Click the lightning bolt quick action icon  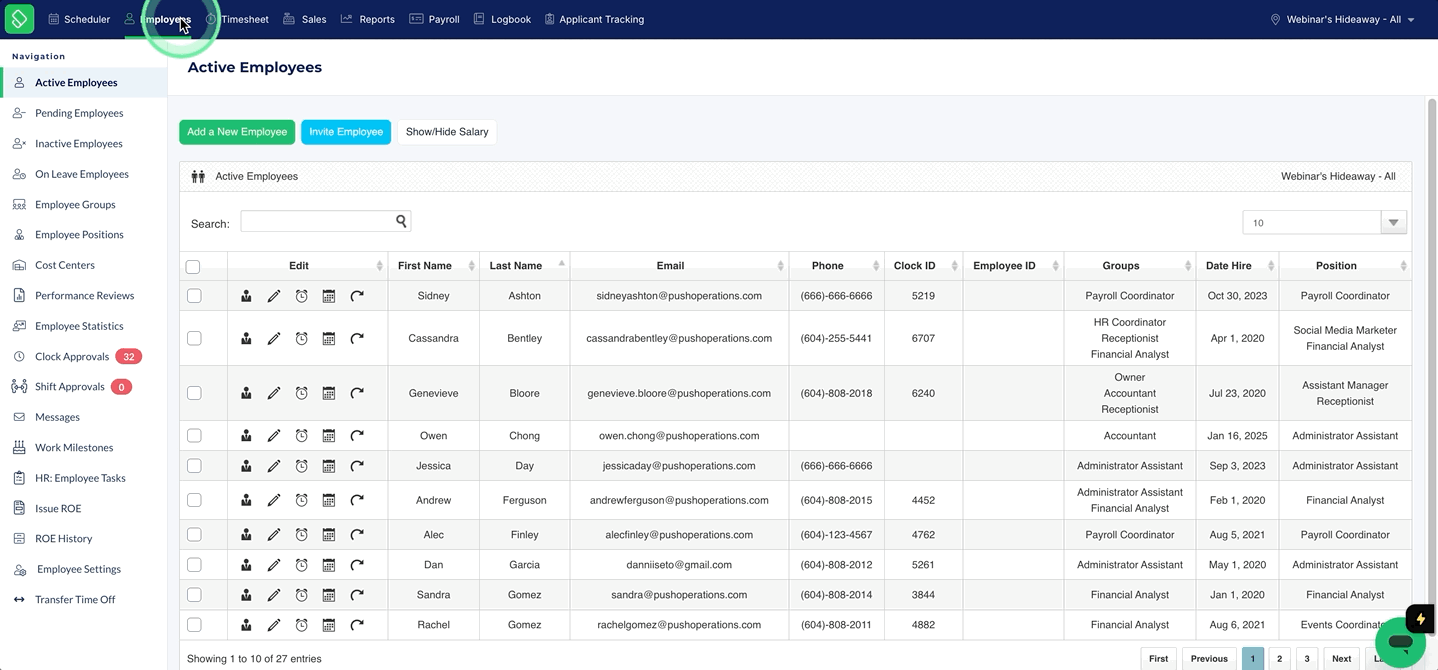coord(1420,619)
